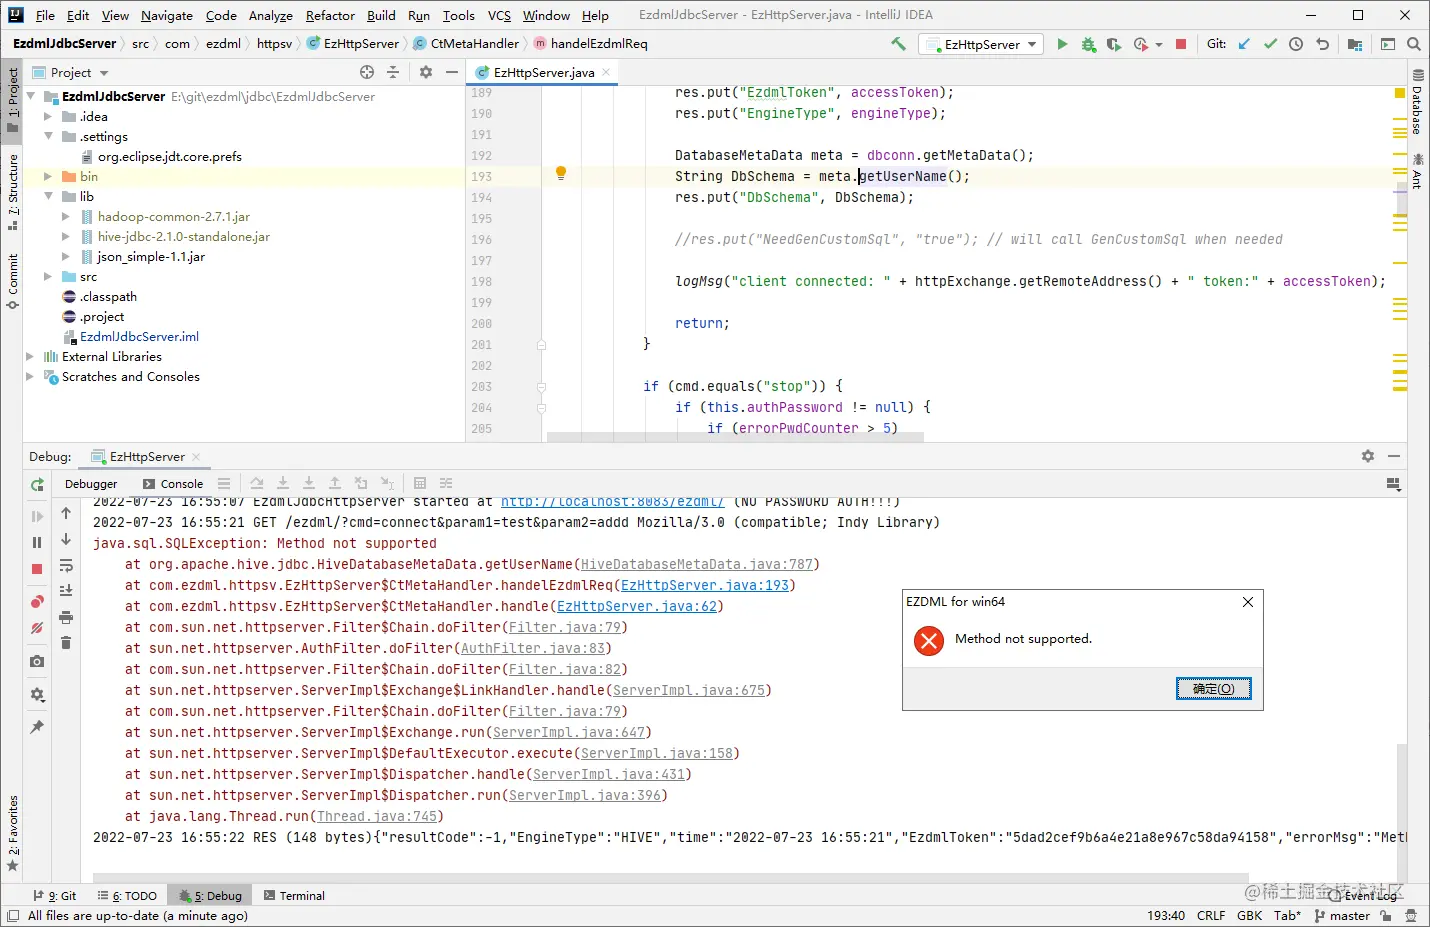Toggle the Event Log tool window button
1430x927 pixels.
[1362, 896]
